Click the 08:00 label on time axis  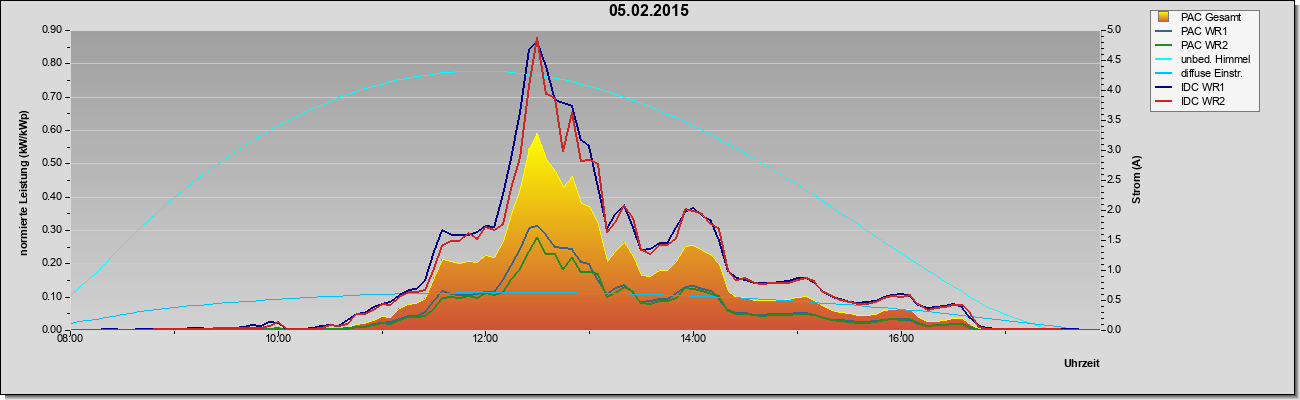tap(70, 340)
